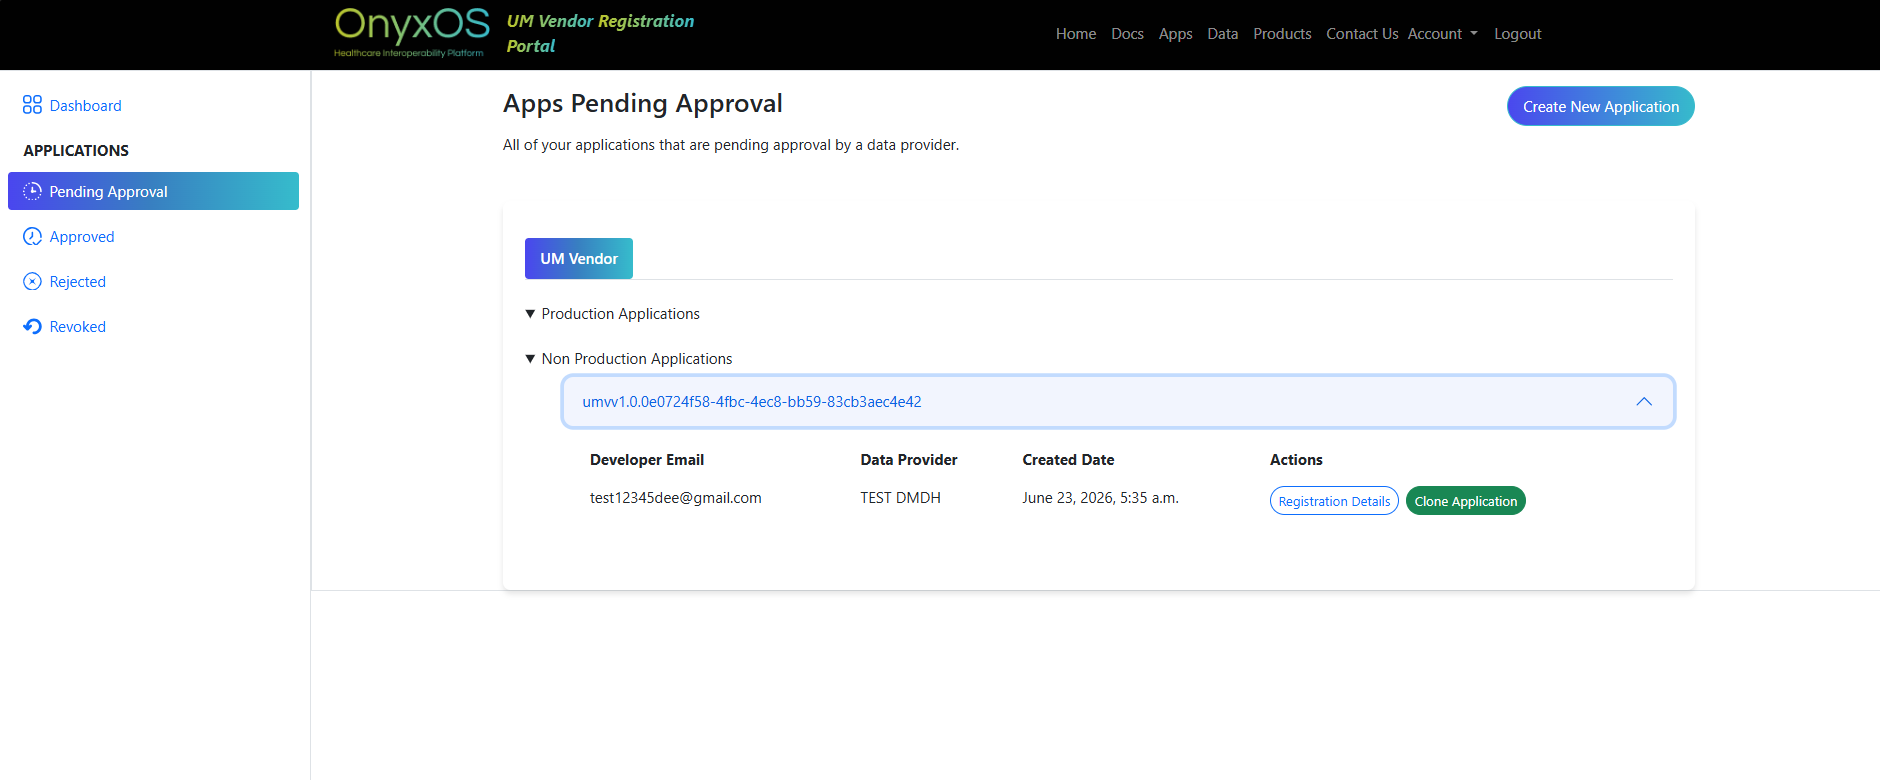Click the Rejected x-circle icon
Screen dimensions: 1880x780
[32, 281]
